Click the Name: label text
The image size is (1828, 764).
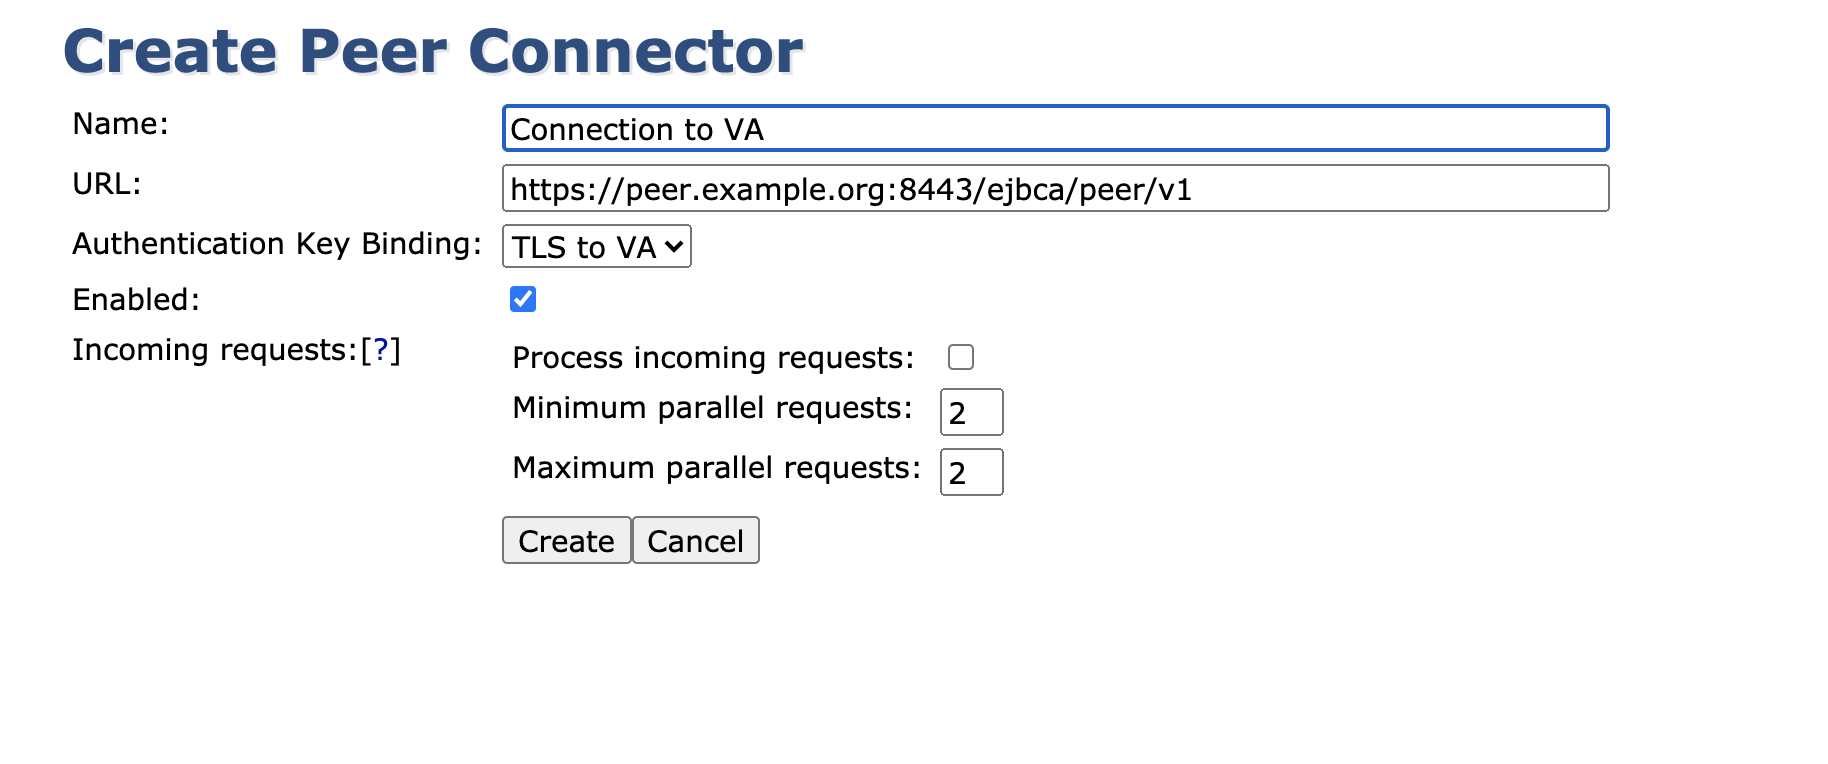click(121, 124)
